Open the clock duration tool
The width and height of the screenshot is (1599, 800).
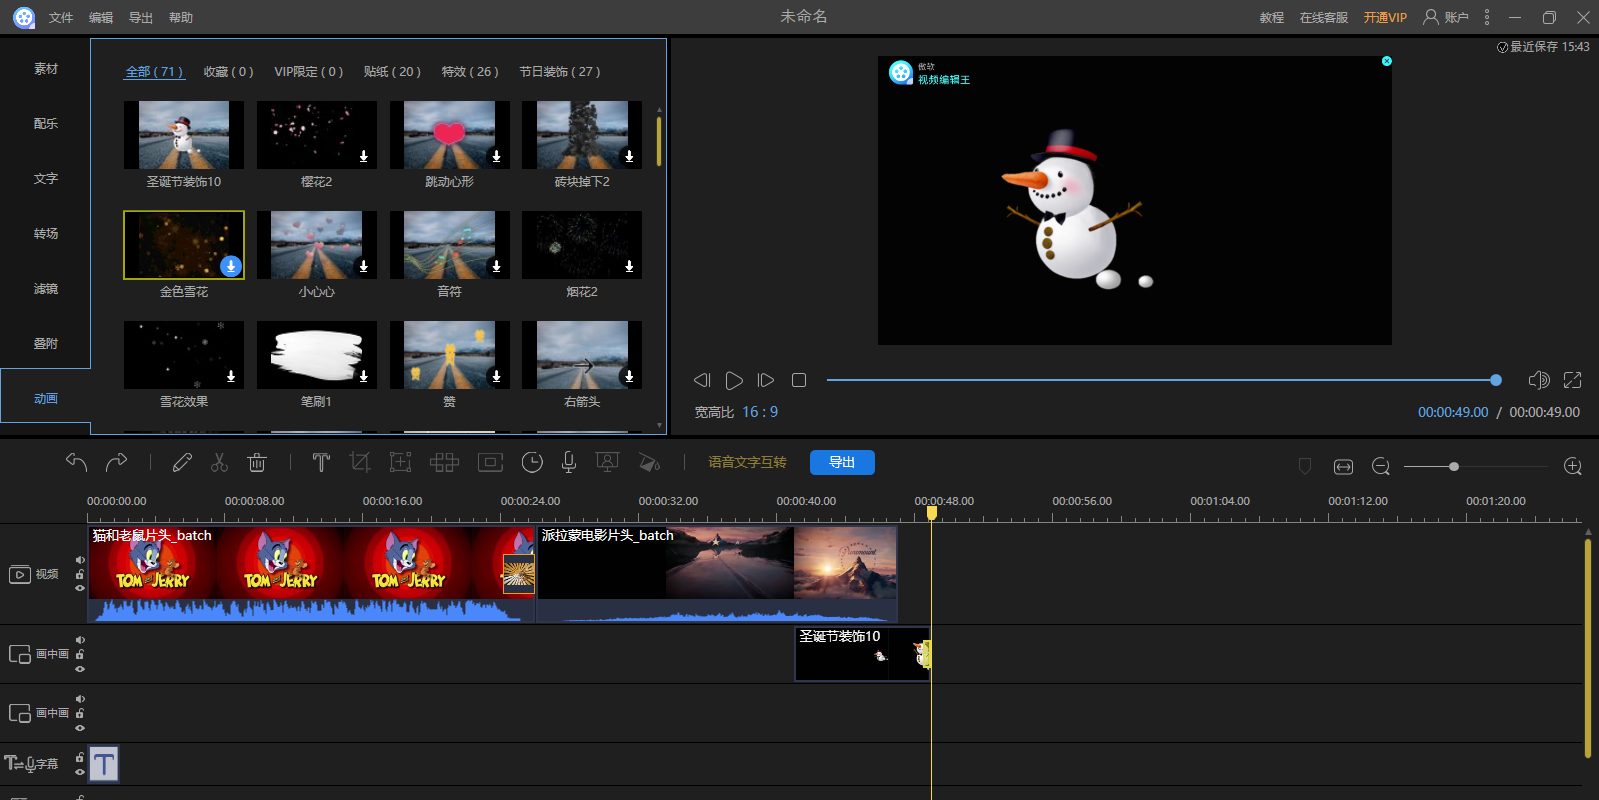point(532,462)
